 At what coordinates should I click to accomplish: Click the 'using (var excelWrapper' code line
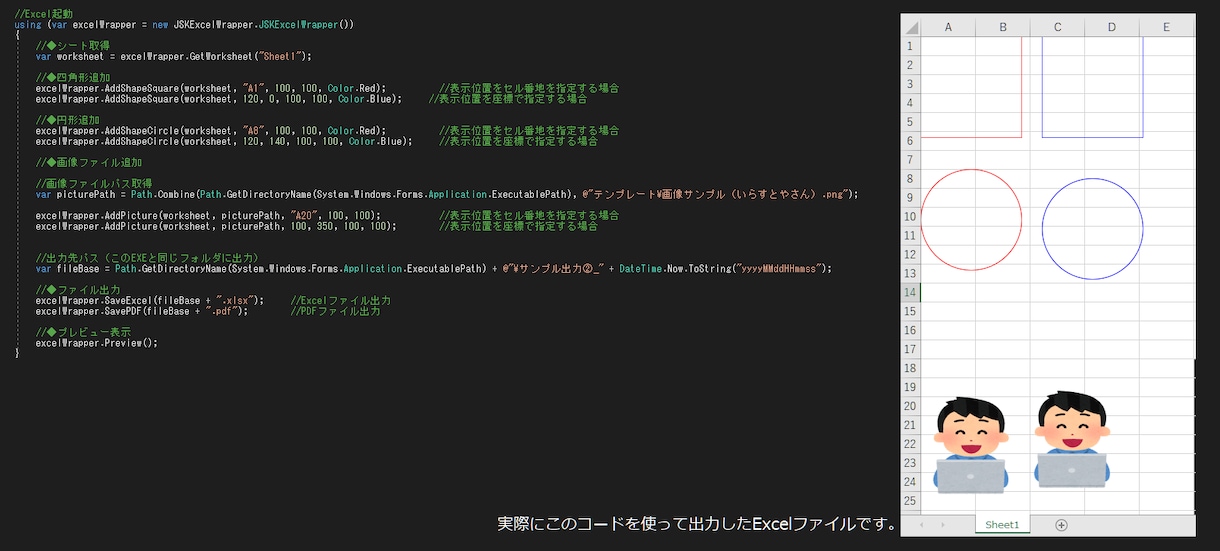point(184,24)
